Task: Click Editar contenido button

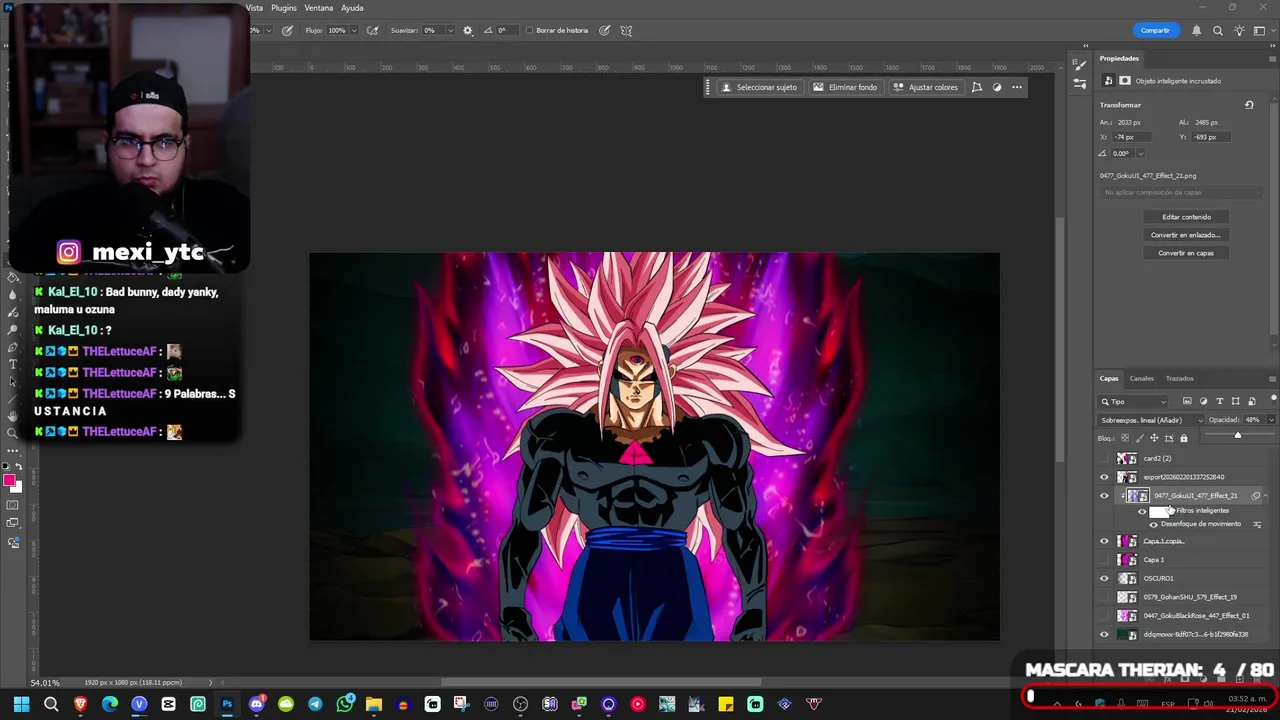Action: pos(1186,217)
